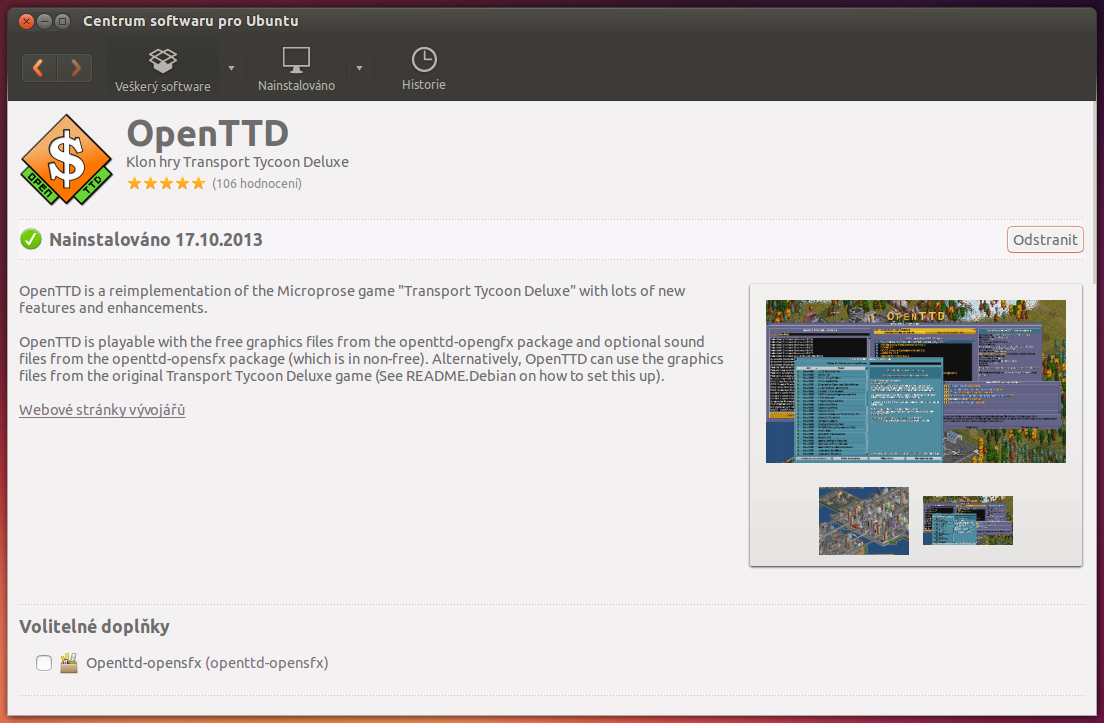Enable the Openttd-opensfx add-on checkbox

click(43, 662)
